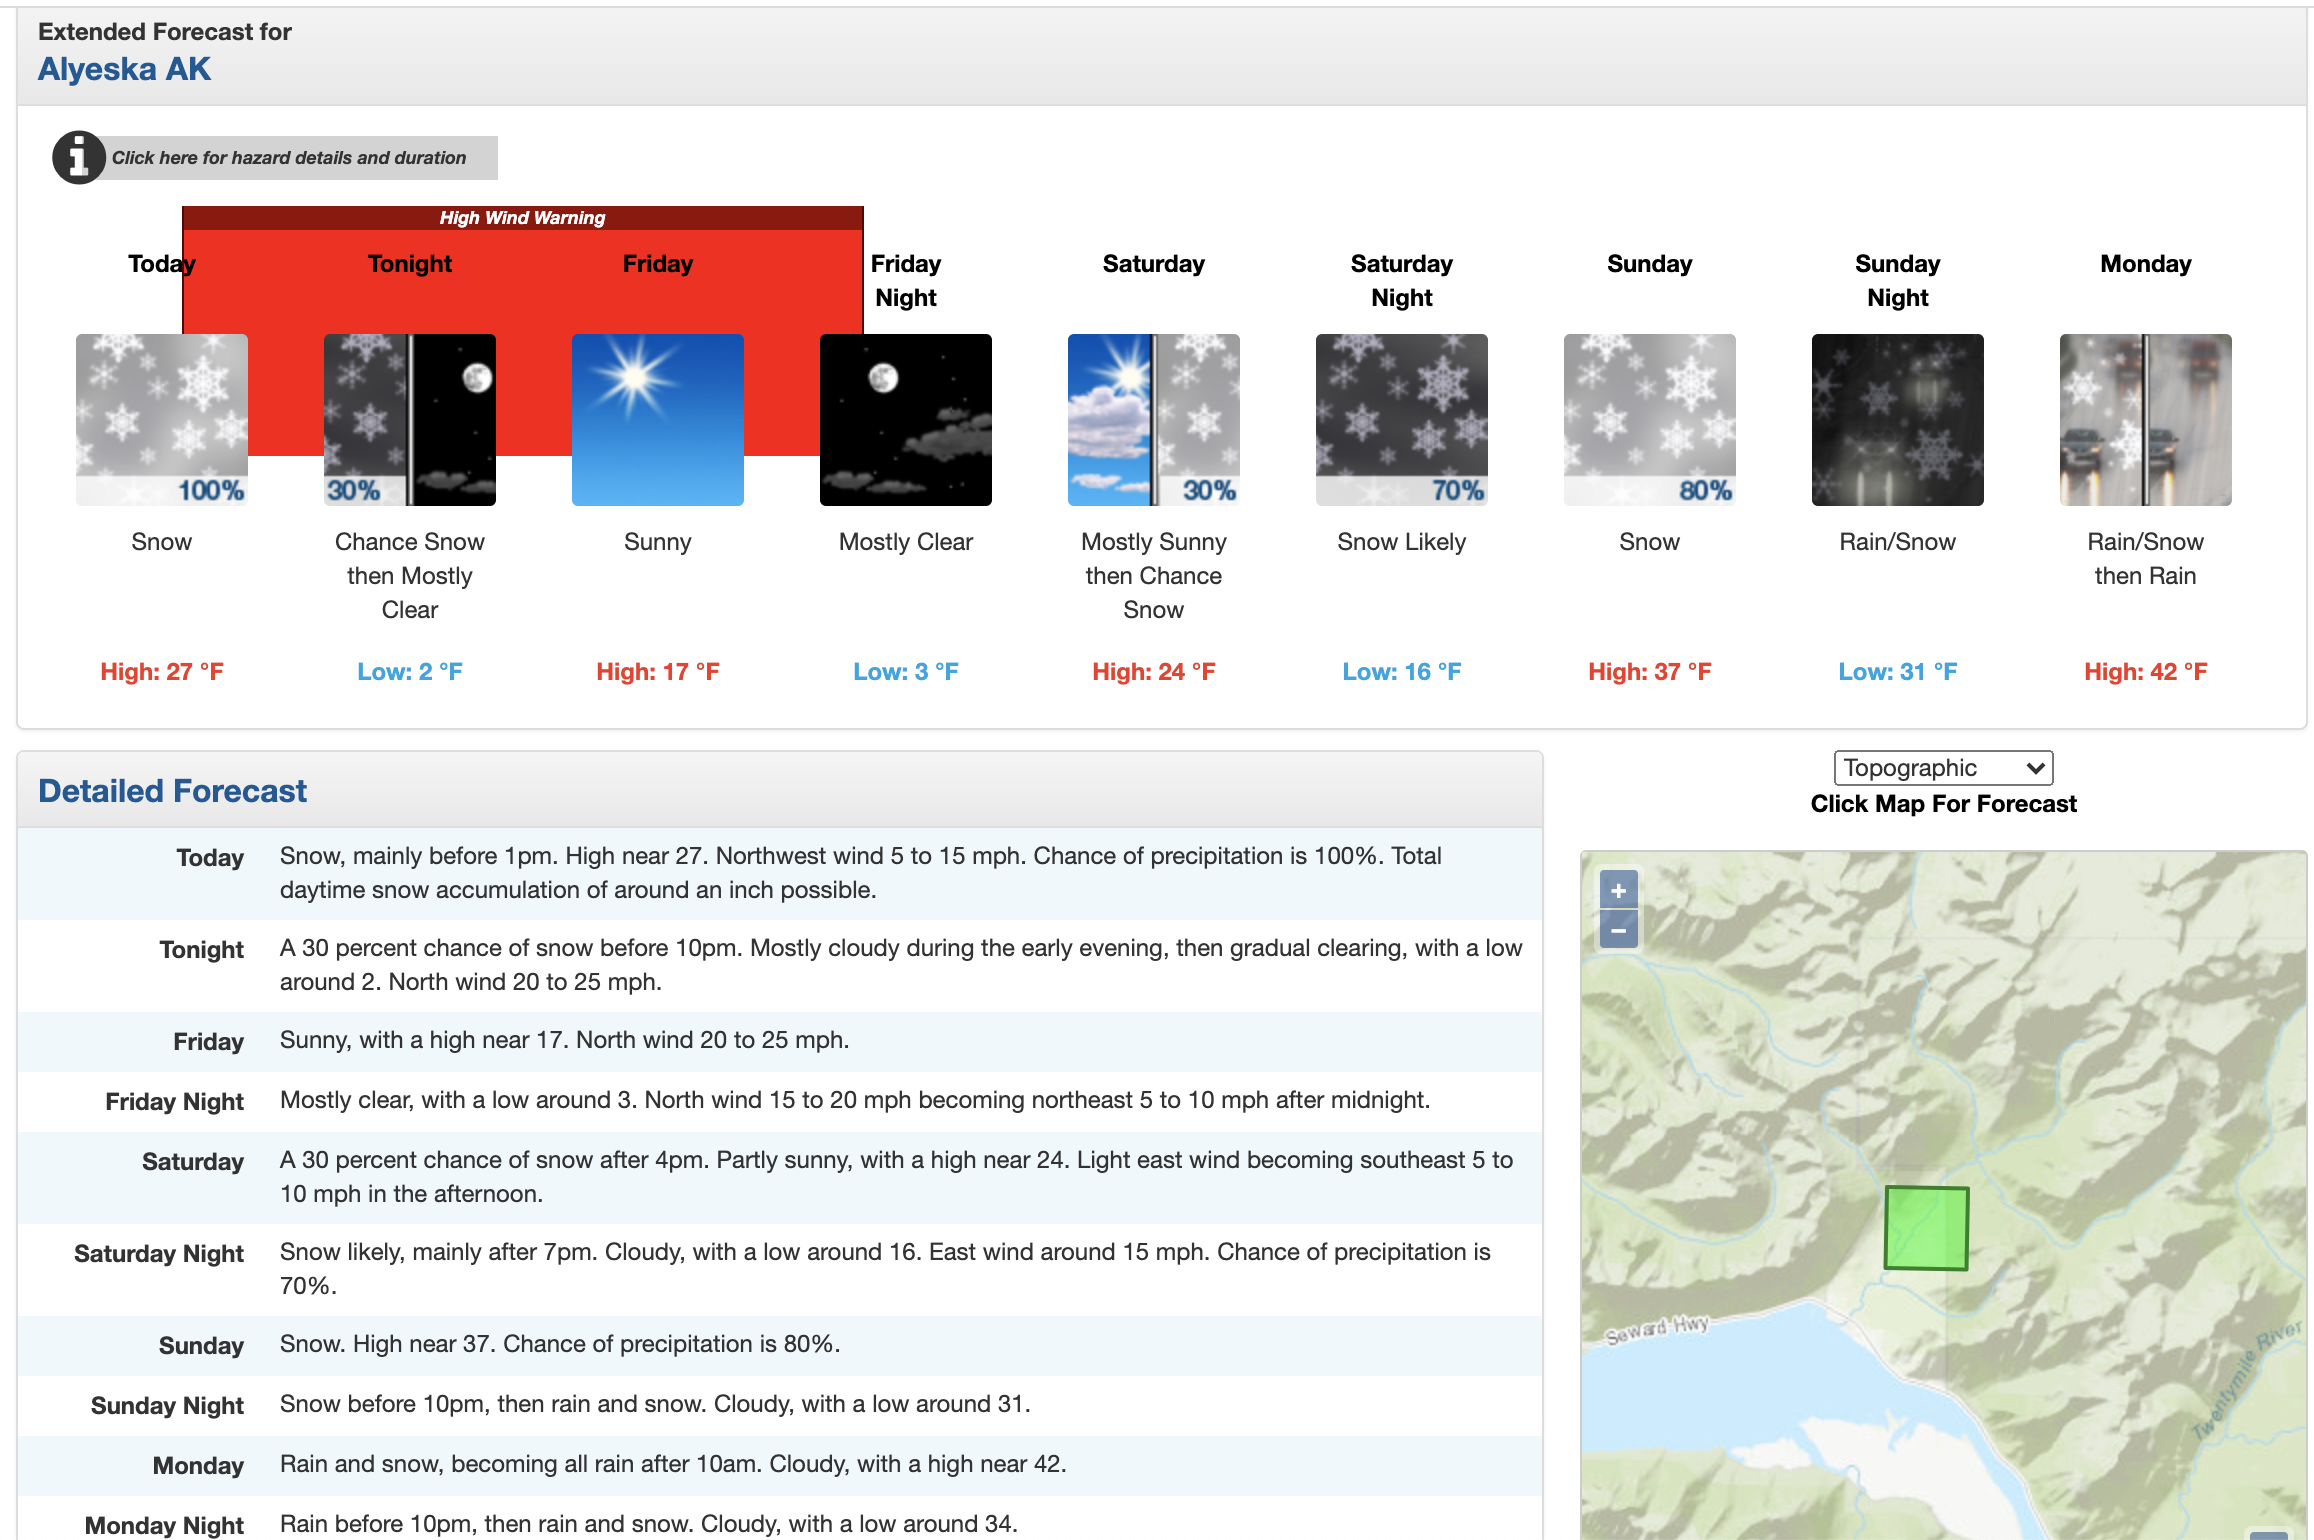Image resolution: width=2314 pixels, height=1540 pixels.
Task: Select the Tonight row label in detailed forecast
Action: [201, 950]
